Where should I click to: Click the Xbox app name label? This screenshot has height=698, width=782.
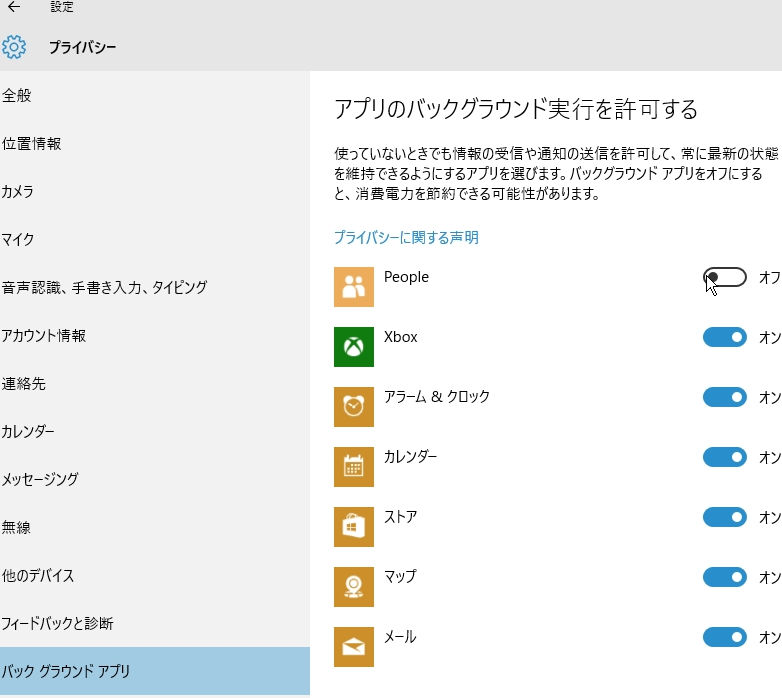[400, 337]
